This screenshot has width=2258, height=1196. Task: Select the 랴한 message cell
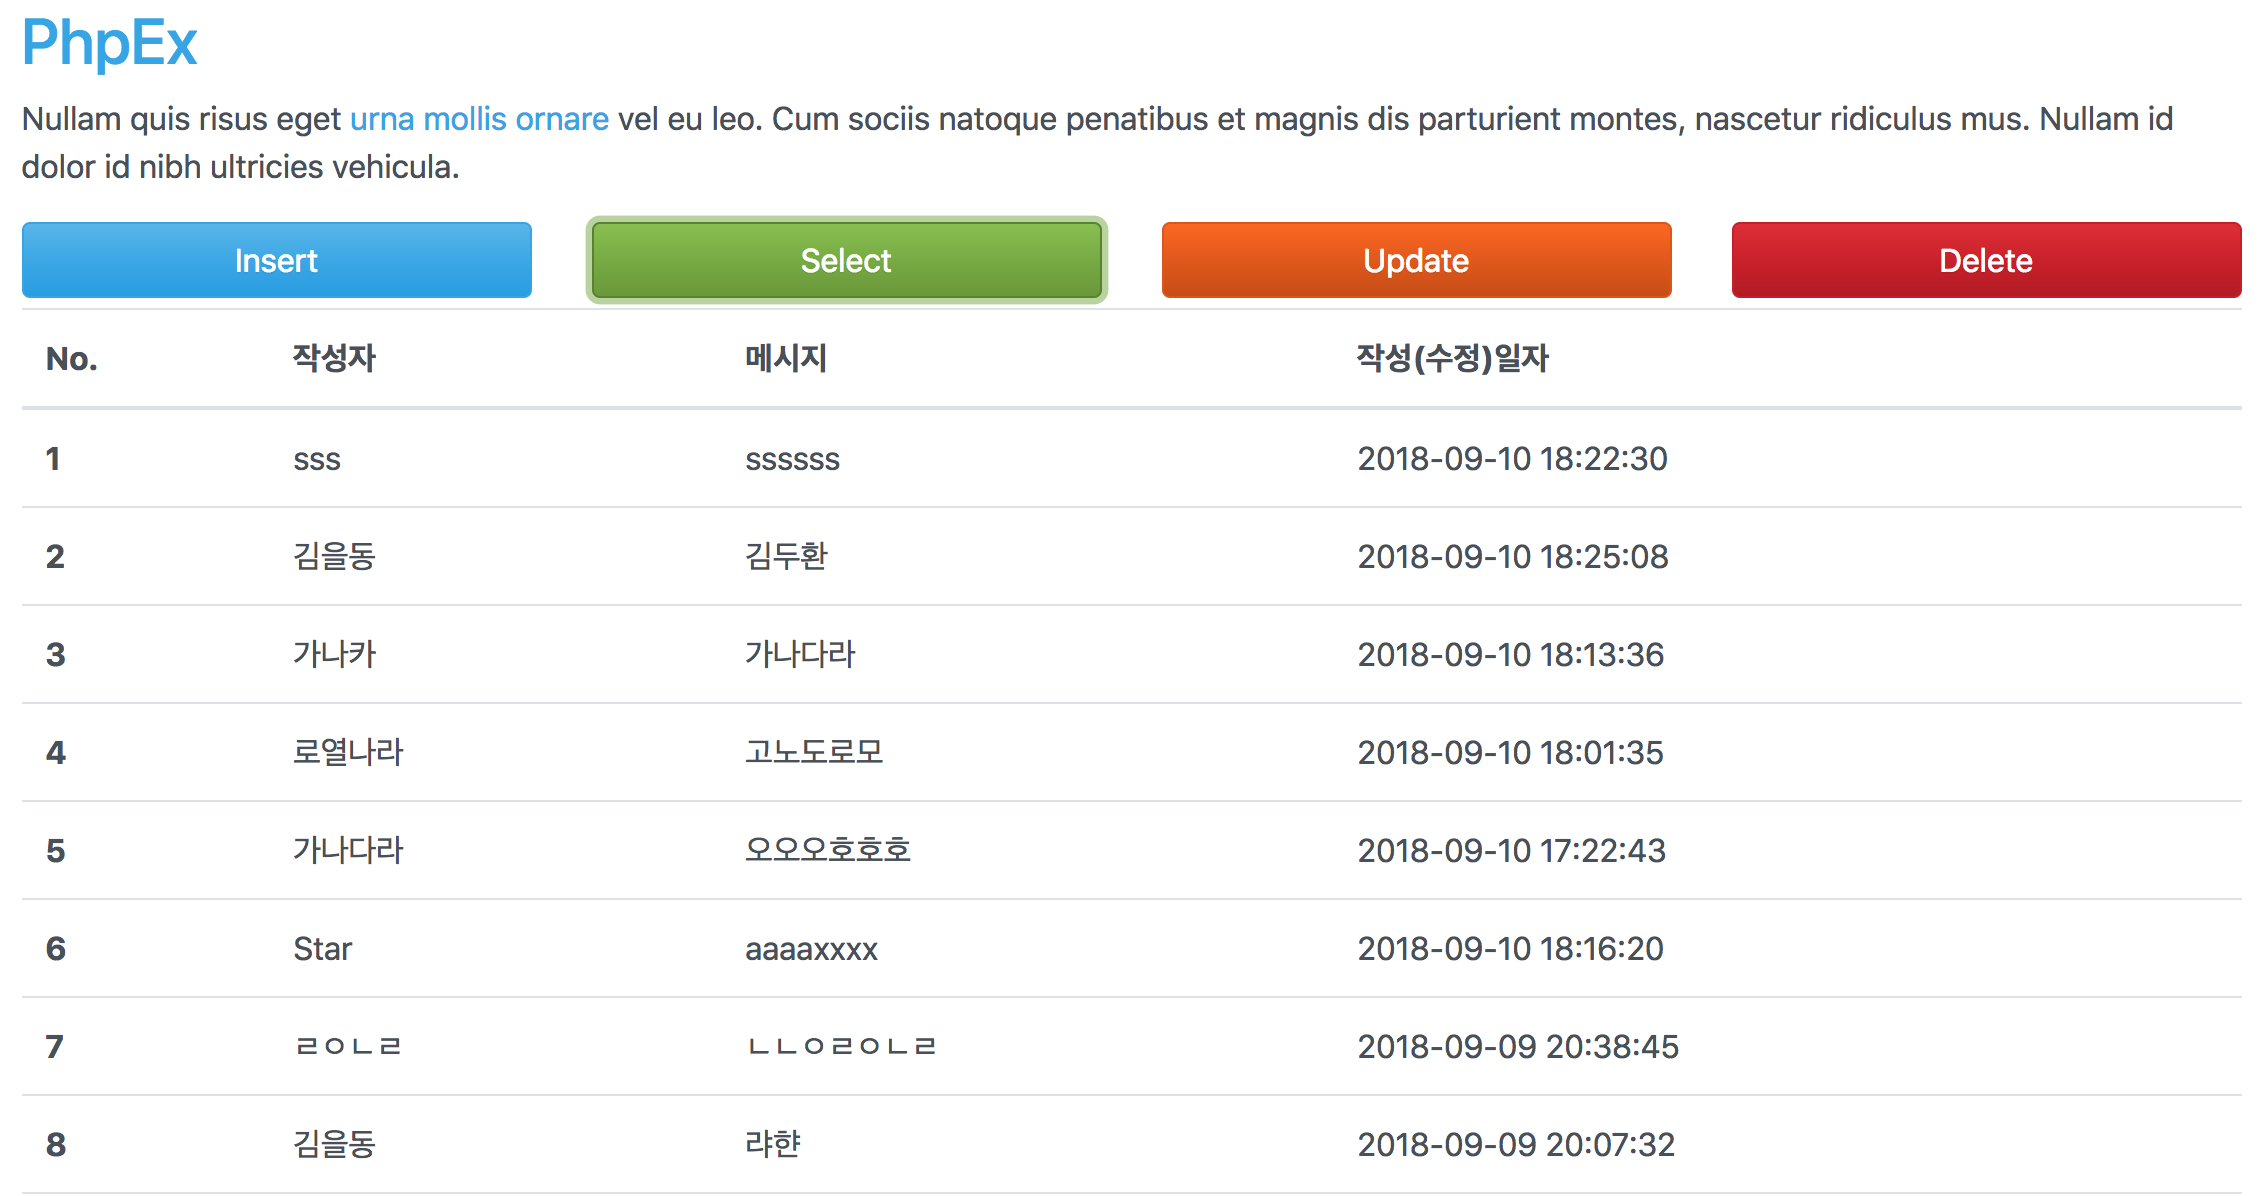[x=772, y=1144]
